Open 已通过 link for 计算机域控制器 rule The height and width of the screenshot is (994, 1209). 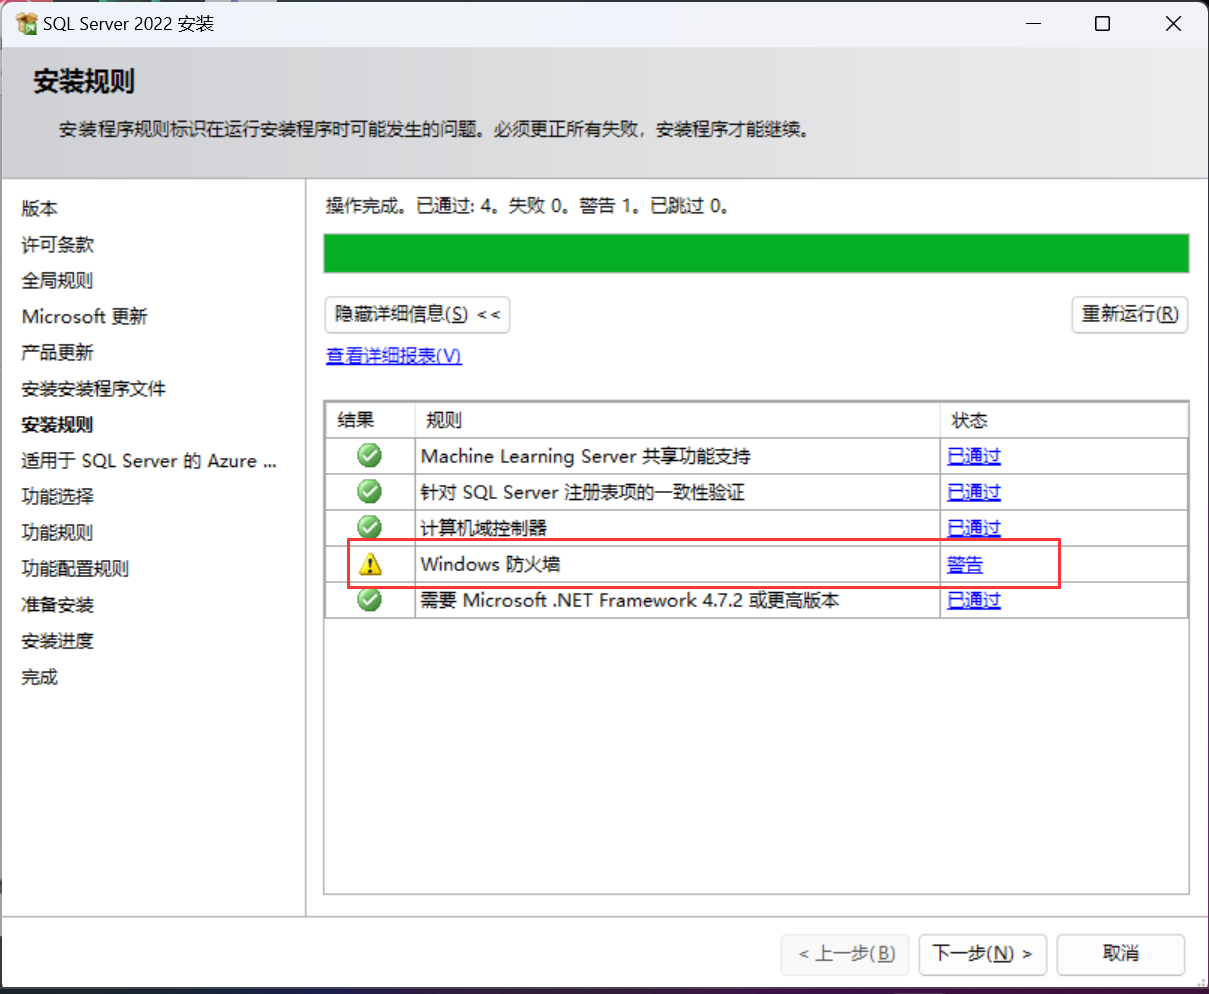[974, 528]
